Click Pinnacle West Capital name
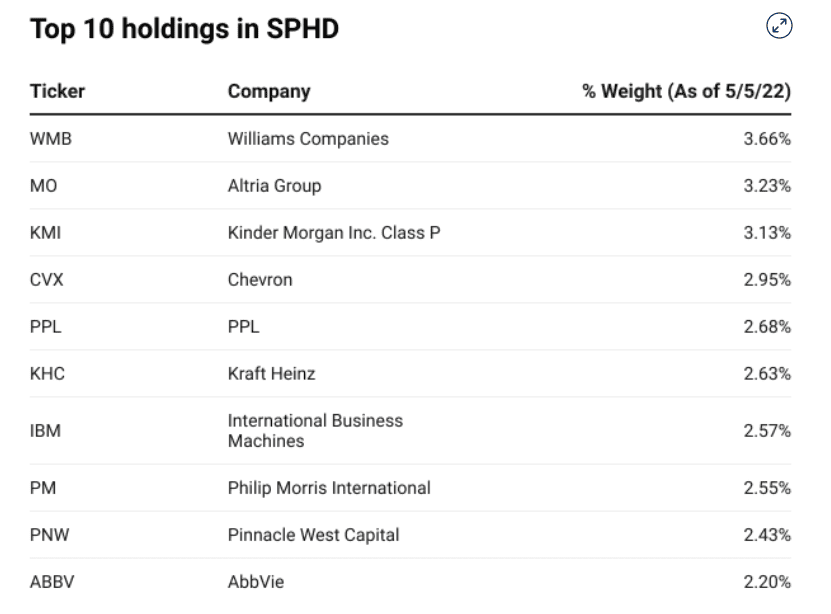The image size is (831, 614). pos(313,535)
